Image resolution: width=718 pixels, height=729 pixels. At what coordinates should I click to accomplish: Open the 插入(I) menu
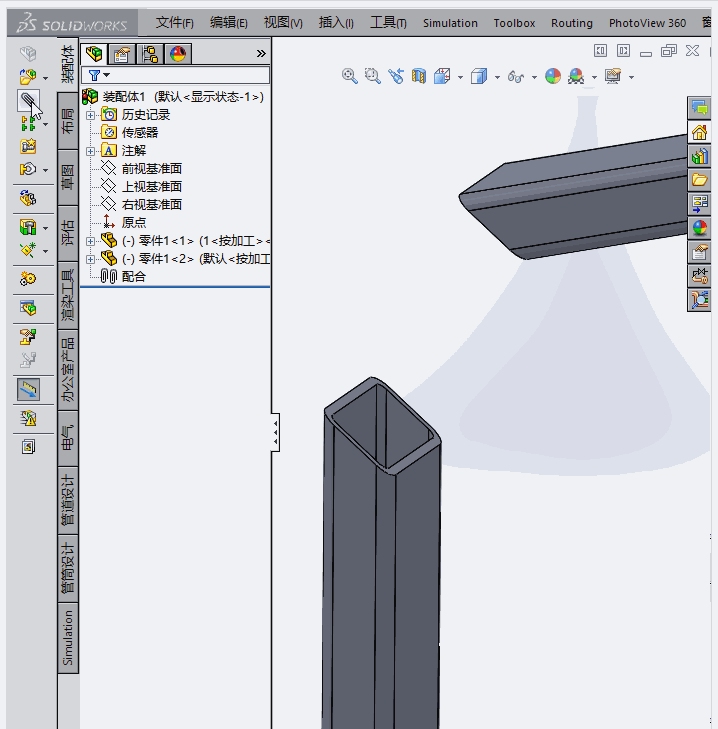(x=336, y=22)
